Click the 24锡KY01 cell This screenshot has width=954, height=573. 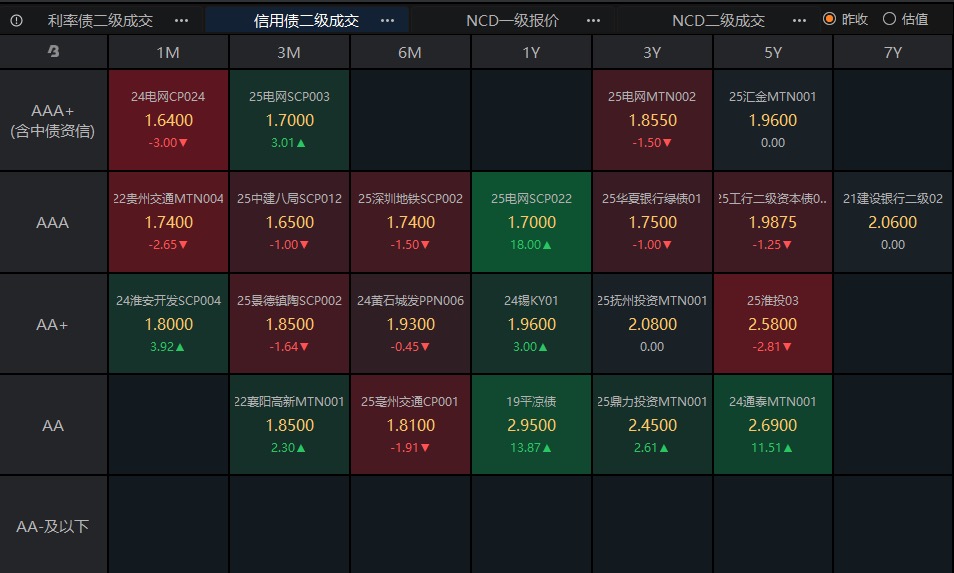coord(532,324)
